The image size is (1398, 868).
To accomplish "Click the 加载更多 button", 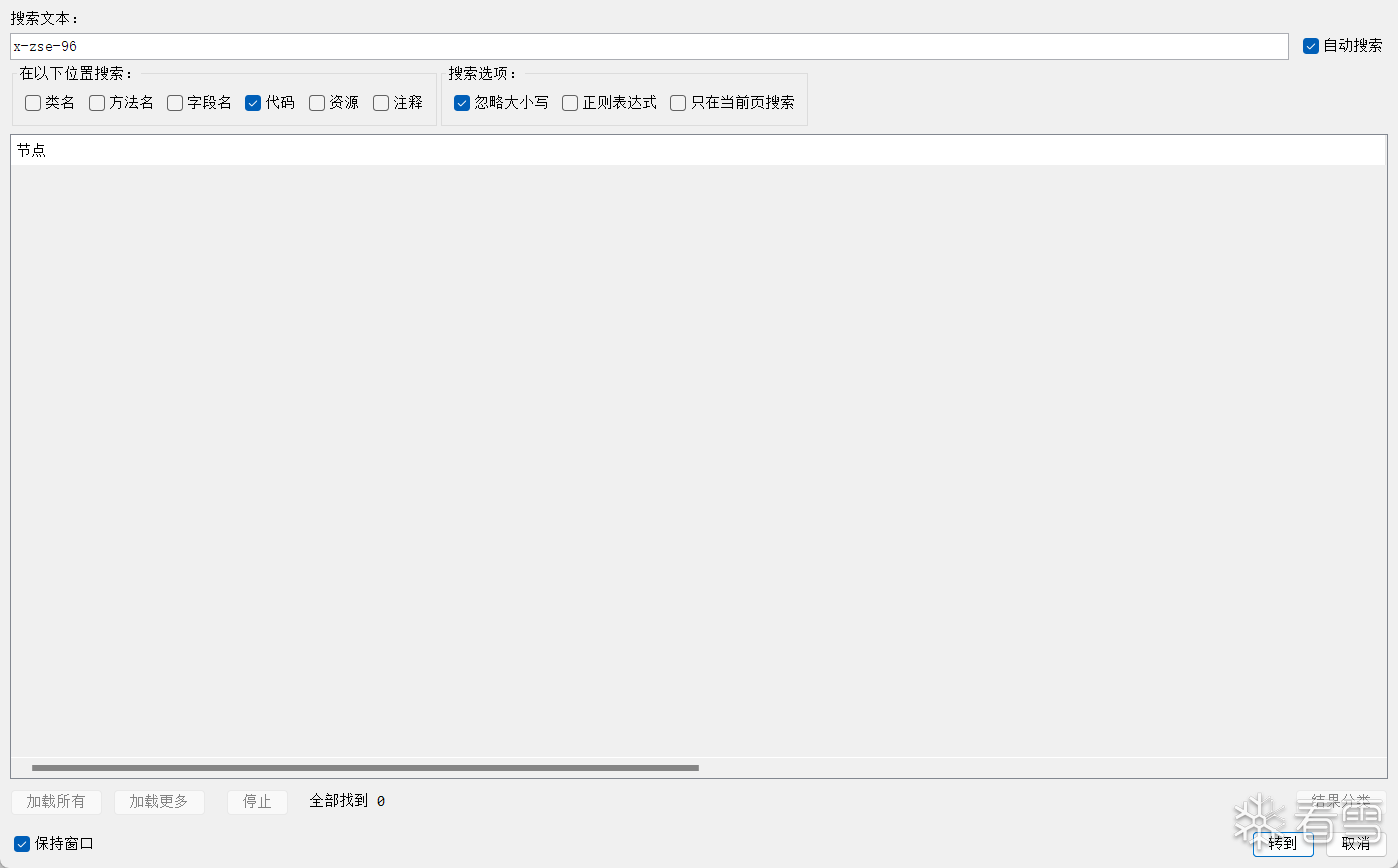I will pyautogui.click(x=159, y=802).
